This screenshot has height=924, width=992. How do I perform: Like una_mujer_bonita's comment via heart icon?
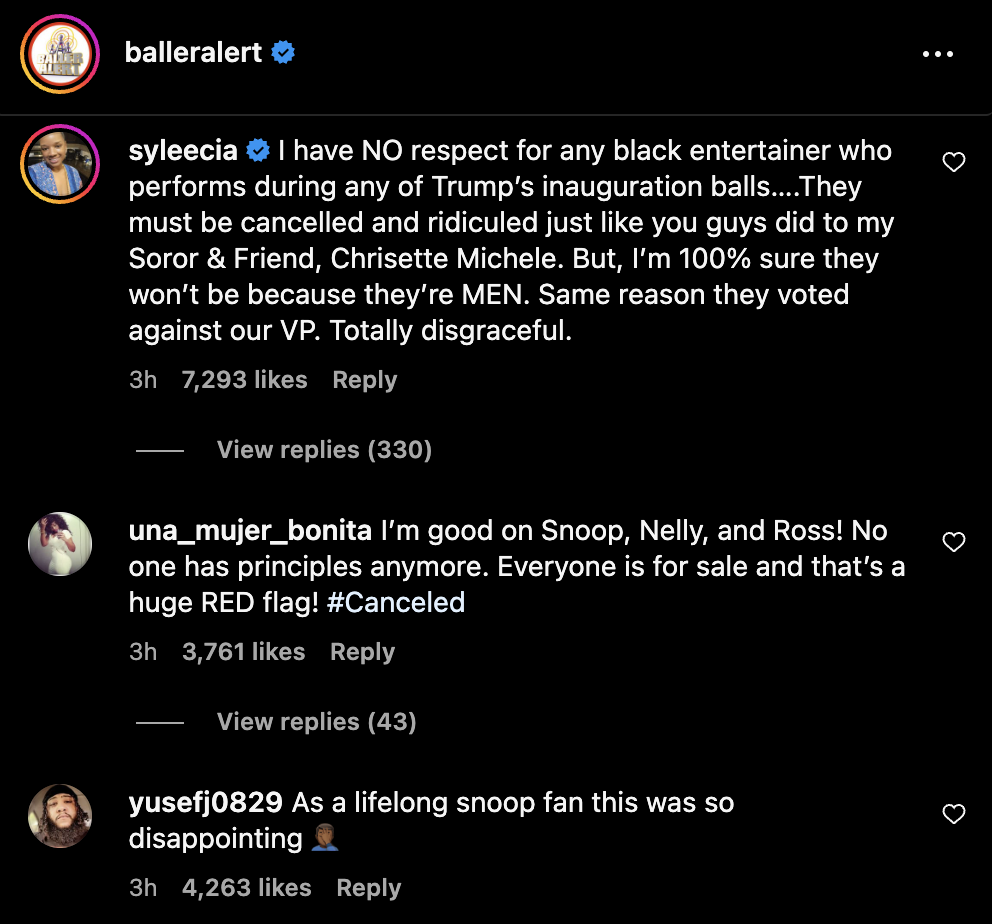(x=954, y=540)
